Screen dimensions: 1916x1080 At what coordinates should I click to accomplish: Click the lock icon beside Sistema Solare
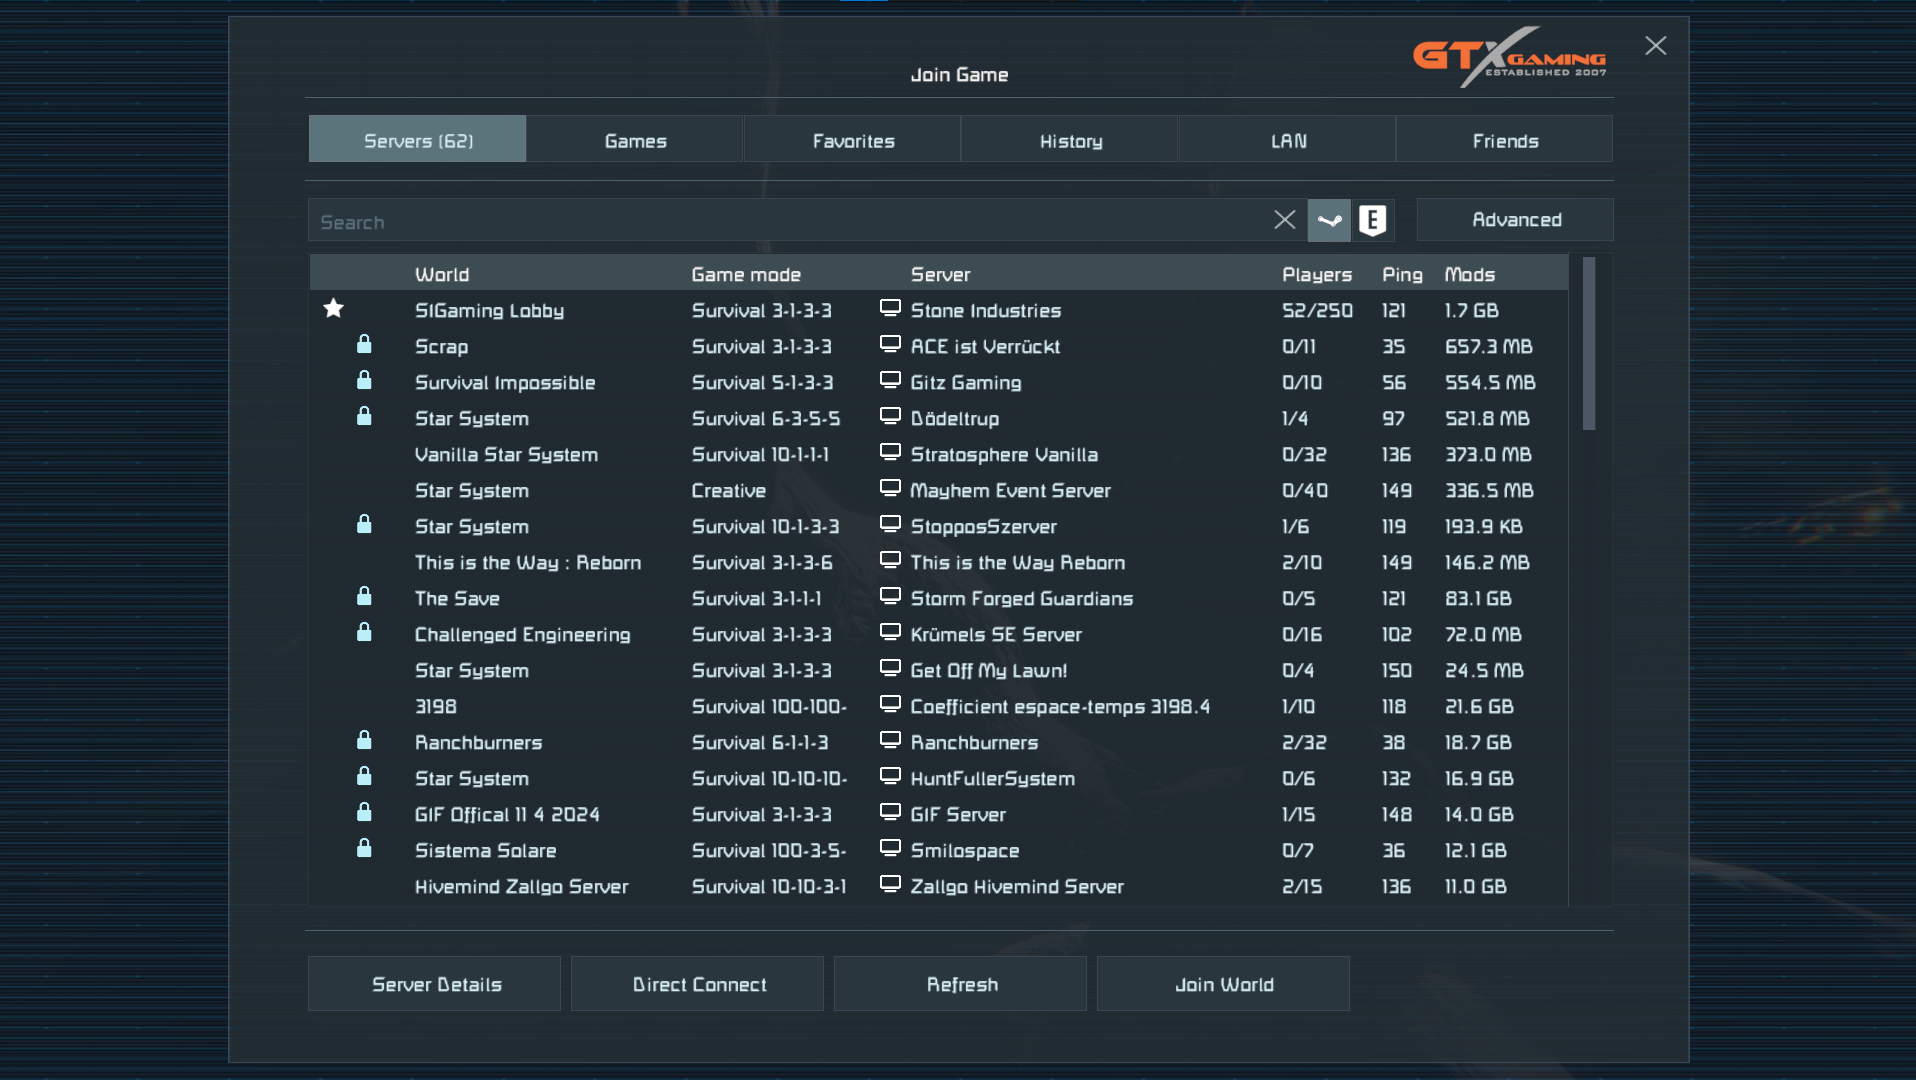364,849
